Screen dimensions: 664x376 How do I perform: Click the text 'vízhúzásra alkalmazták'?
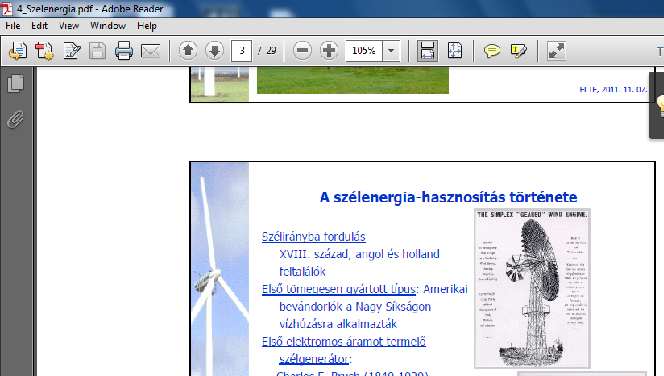coord(338,324)
